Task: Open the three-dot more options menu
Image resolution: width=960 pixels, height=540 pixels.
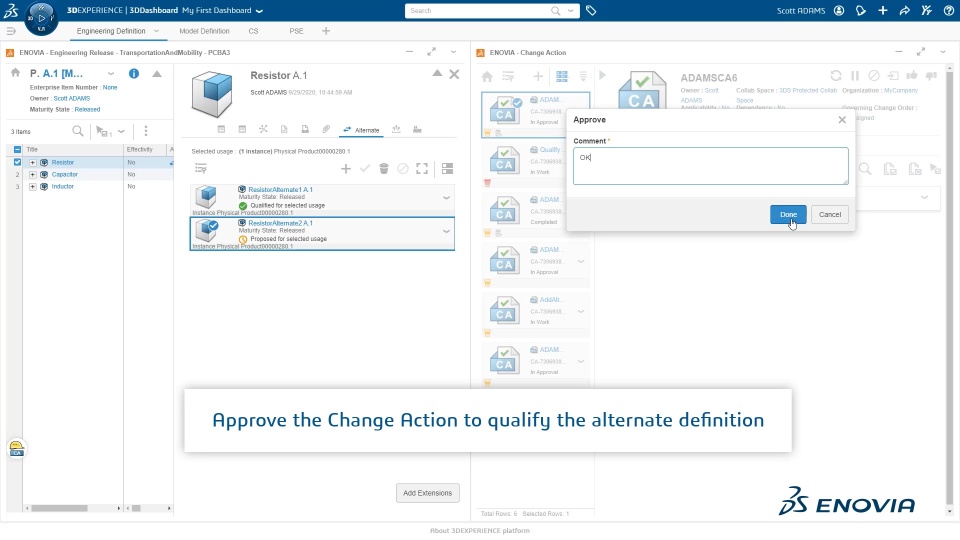Action: (x=146, y=131)
